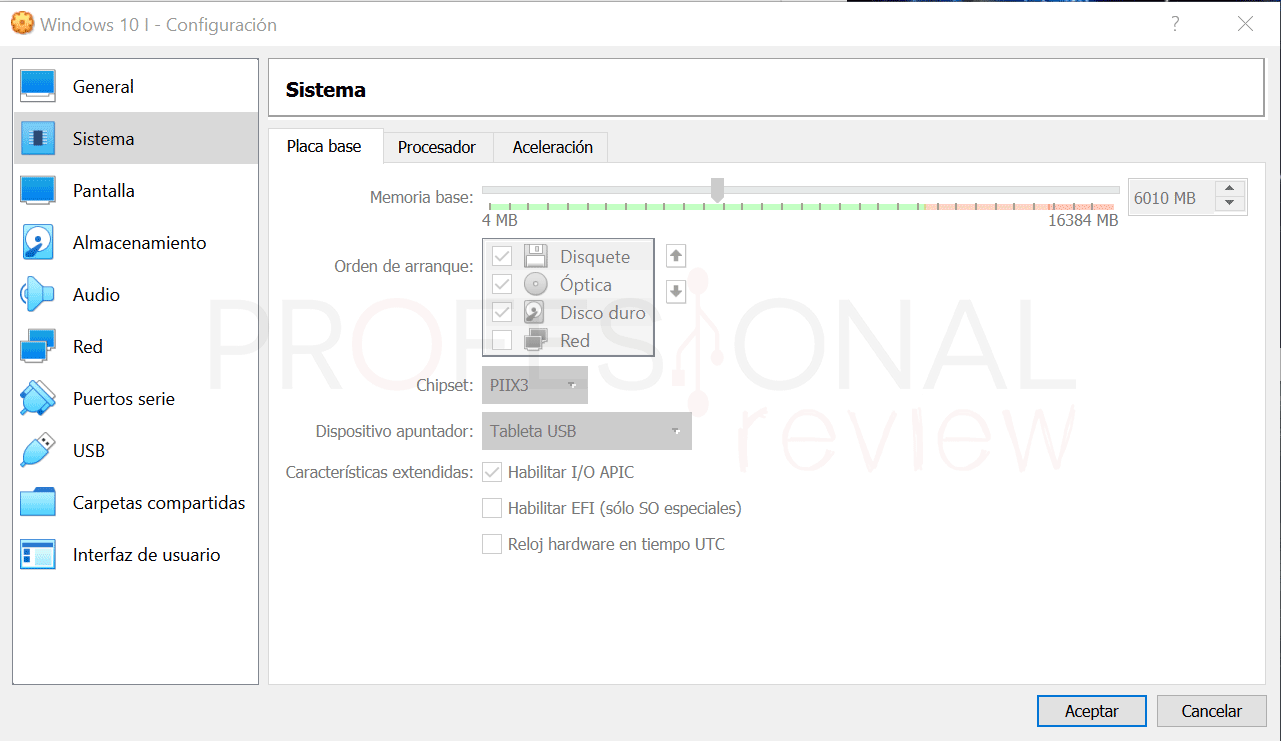
Task: Toggle Reloj hardware en tiempo UTC
Action: [x=492, y=544]
